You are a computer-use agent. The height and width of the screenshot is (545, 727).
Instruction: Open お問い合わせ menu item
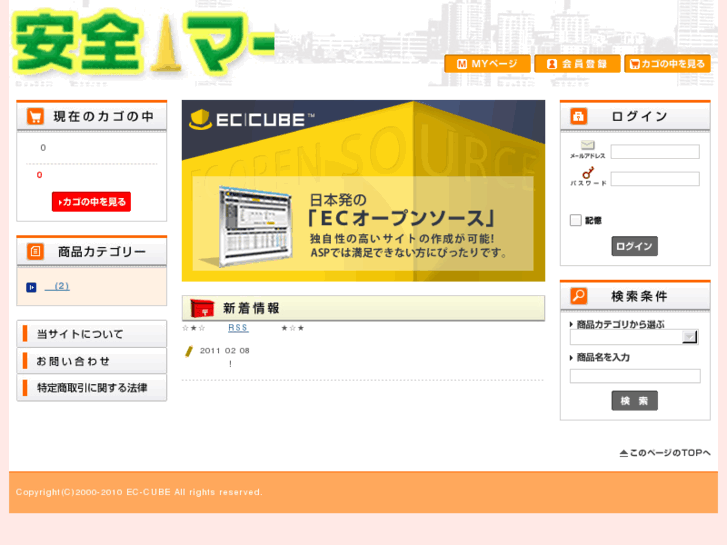coord(91,361)
